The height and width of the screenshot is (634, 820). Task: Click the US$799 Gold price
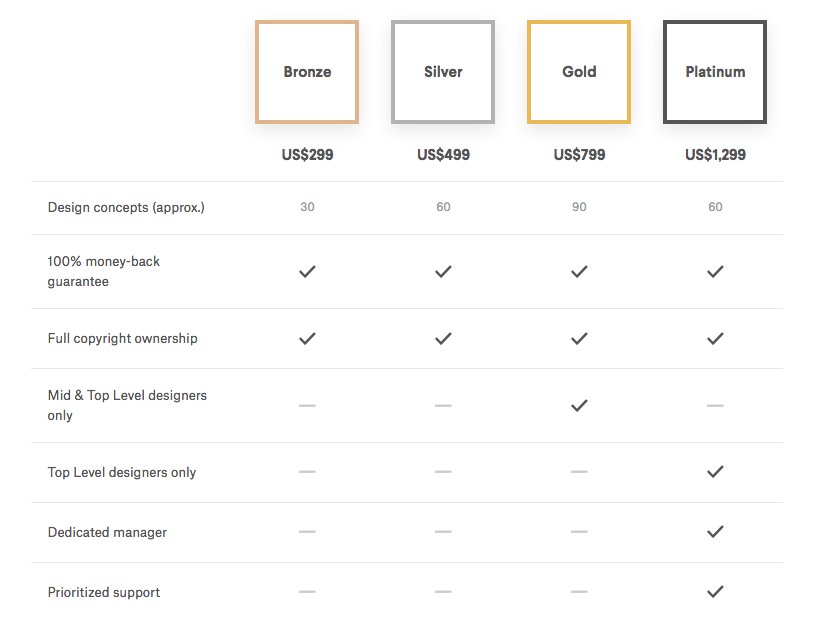click(579, 155)
